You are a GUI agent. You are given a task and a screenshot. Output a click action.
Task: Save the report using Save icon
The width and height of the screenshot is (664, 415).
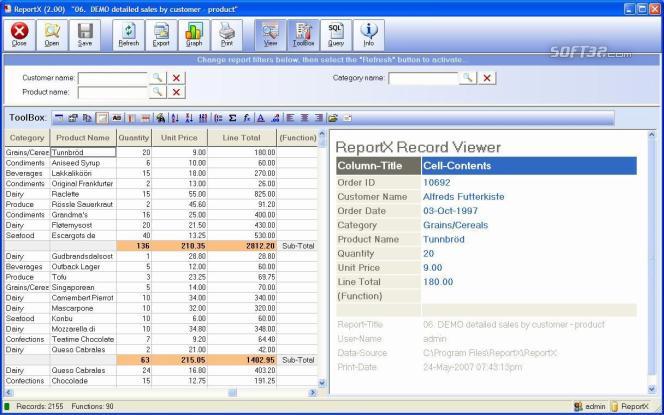[x=85, y=35]
